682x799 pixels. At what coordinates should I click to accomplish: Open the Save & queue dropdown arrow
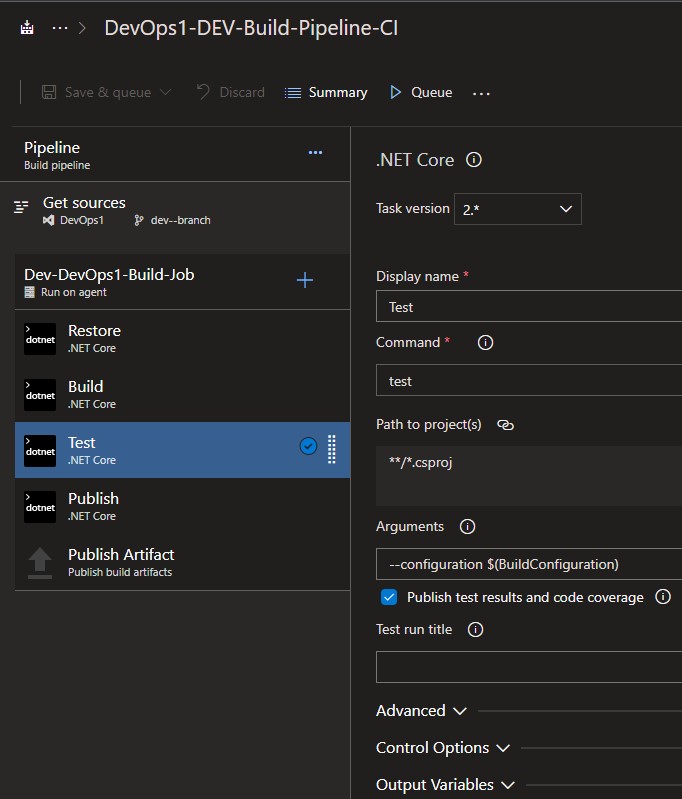point(165,92)
